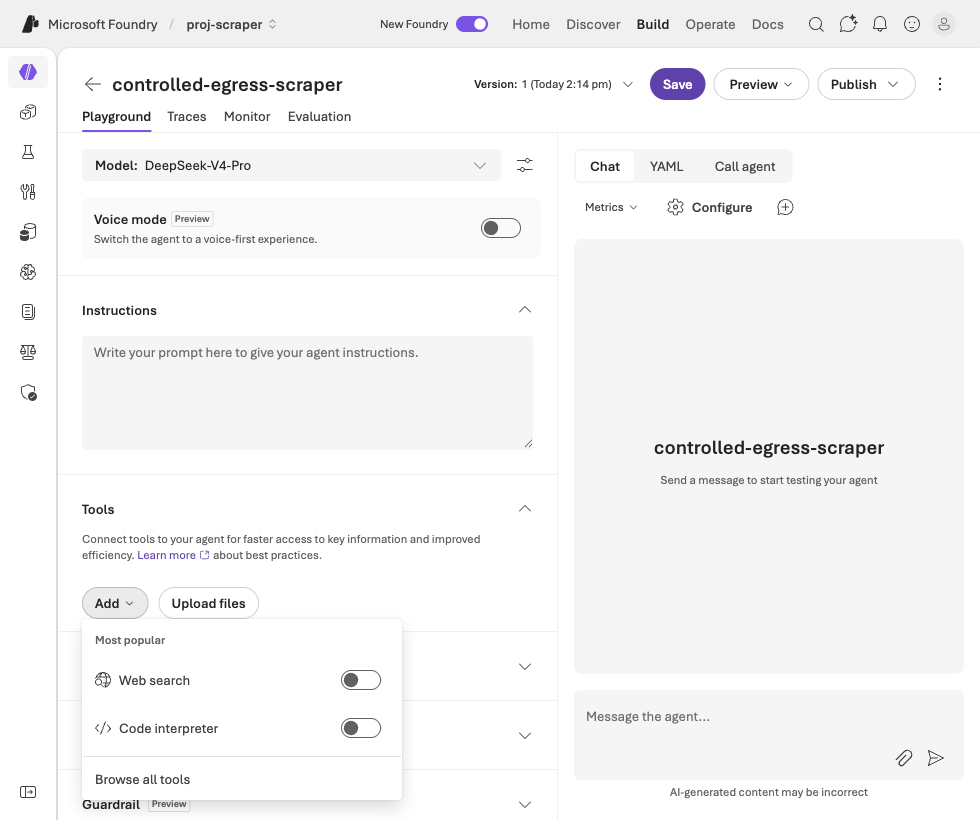Viewport: 980px width, 820px height.
Task: Go to Home in top navigation
Action: coord(531,24)
